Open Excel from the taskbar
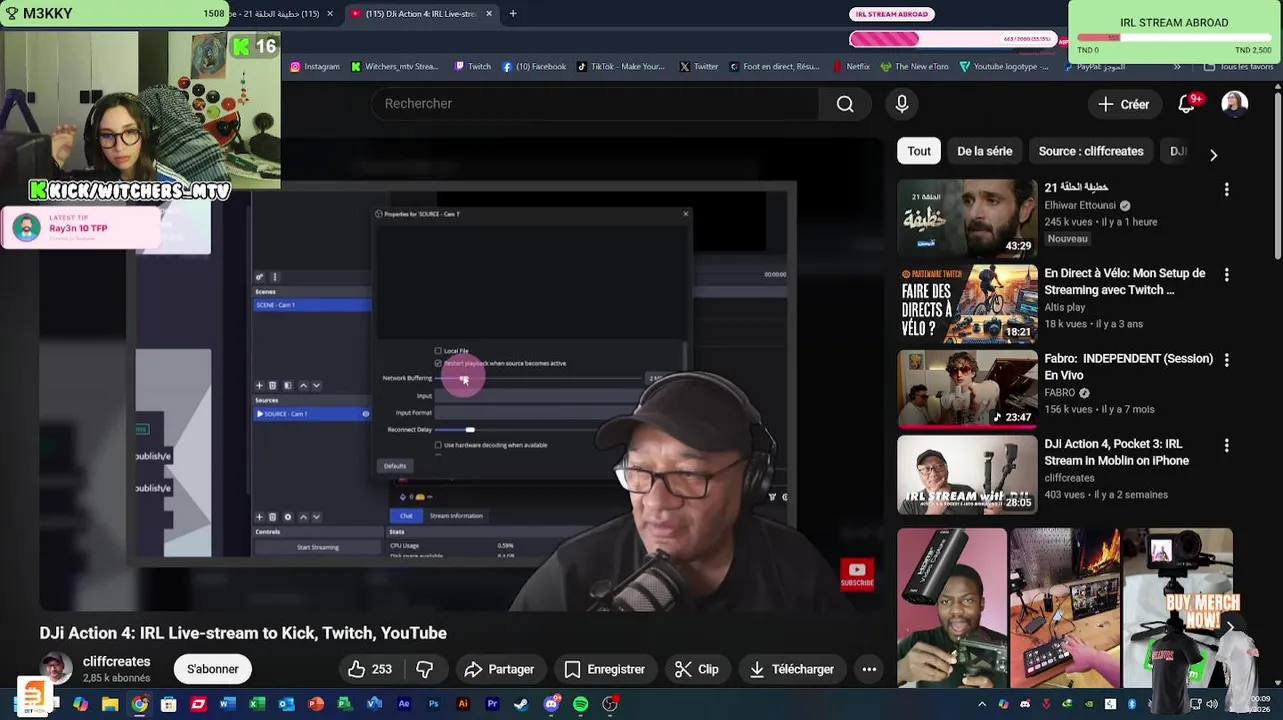Screen dimensions: 1283x720 tap(257, 704)
